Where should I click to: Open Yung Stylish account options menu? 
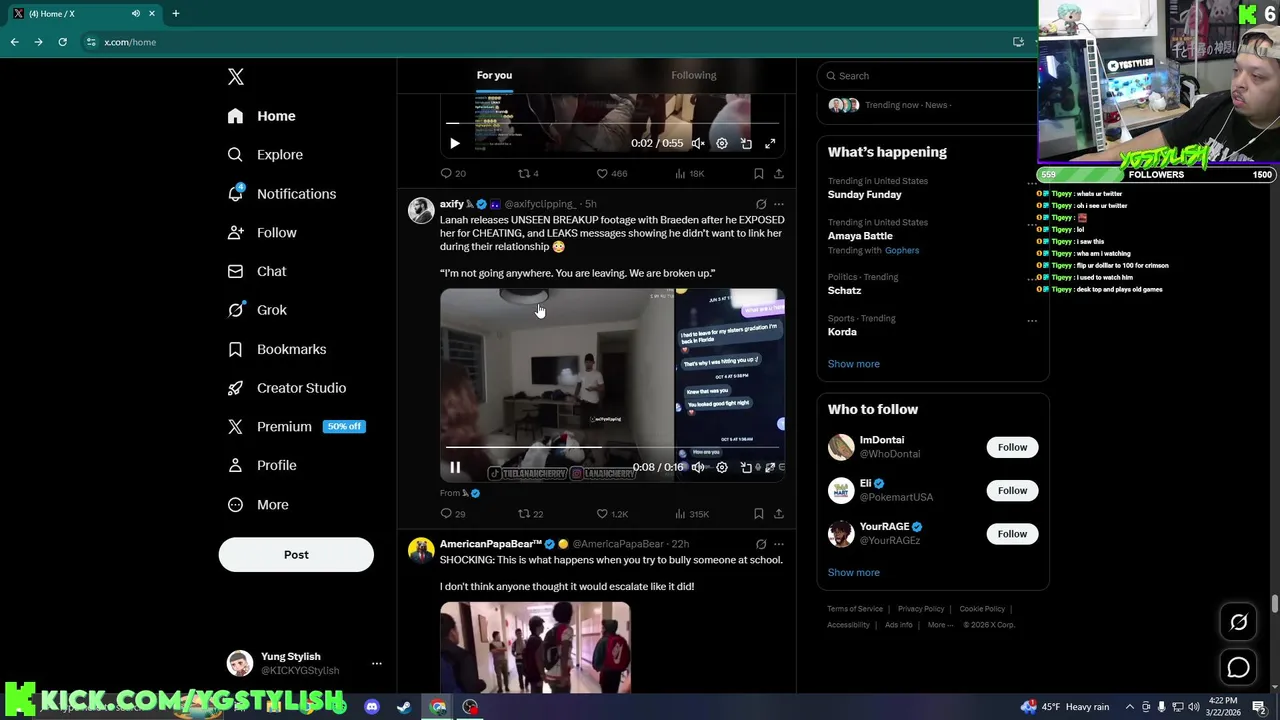coord(376,663)
